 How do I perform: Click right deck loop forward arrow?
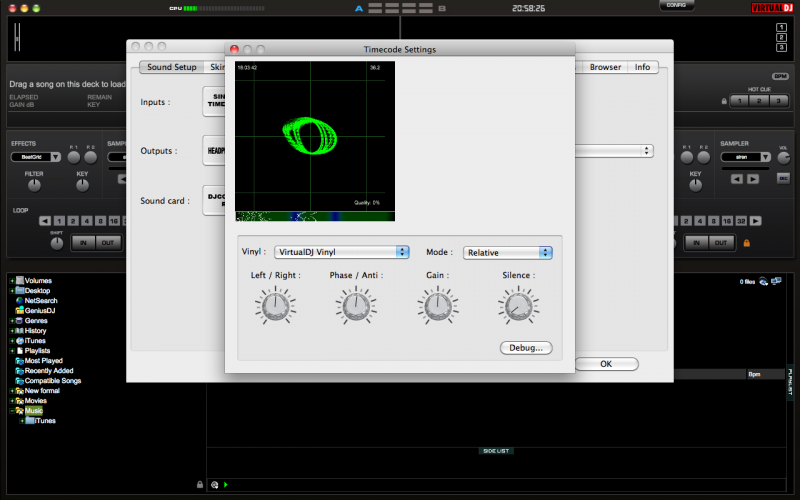point(756,221)
